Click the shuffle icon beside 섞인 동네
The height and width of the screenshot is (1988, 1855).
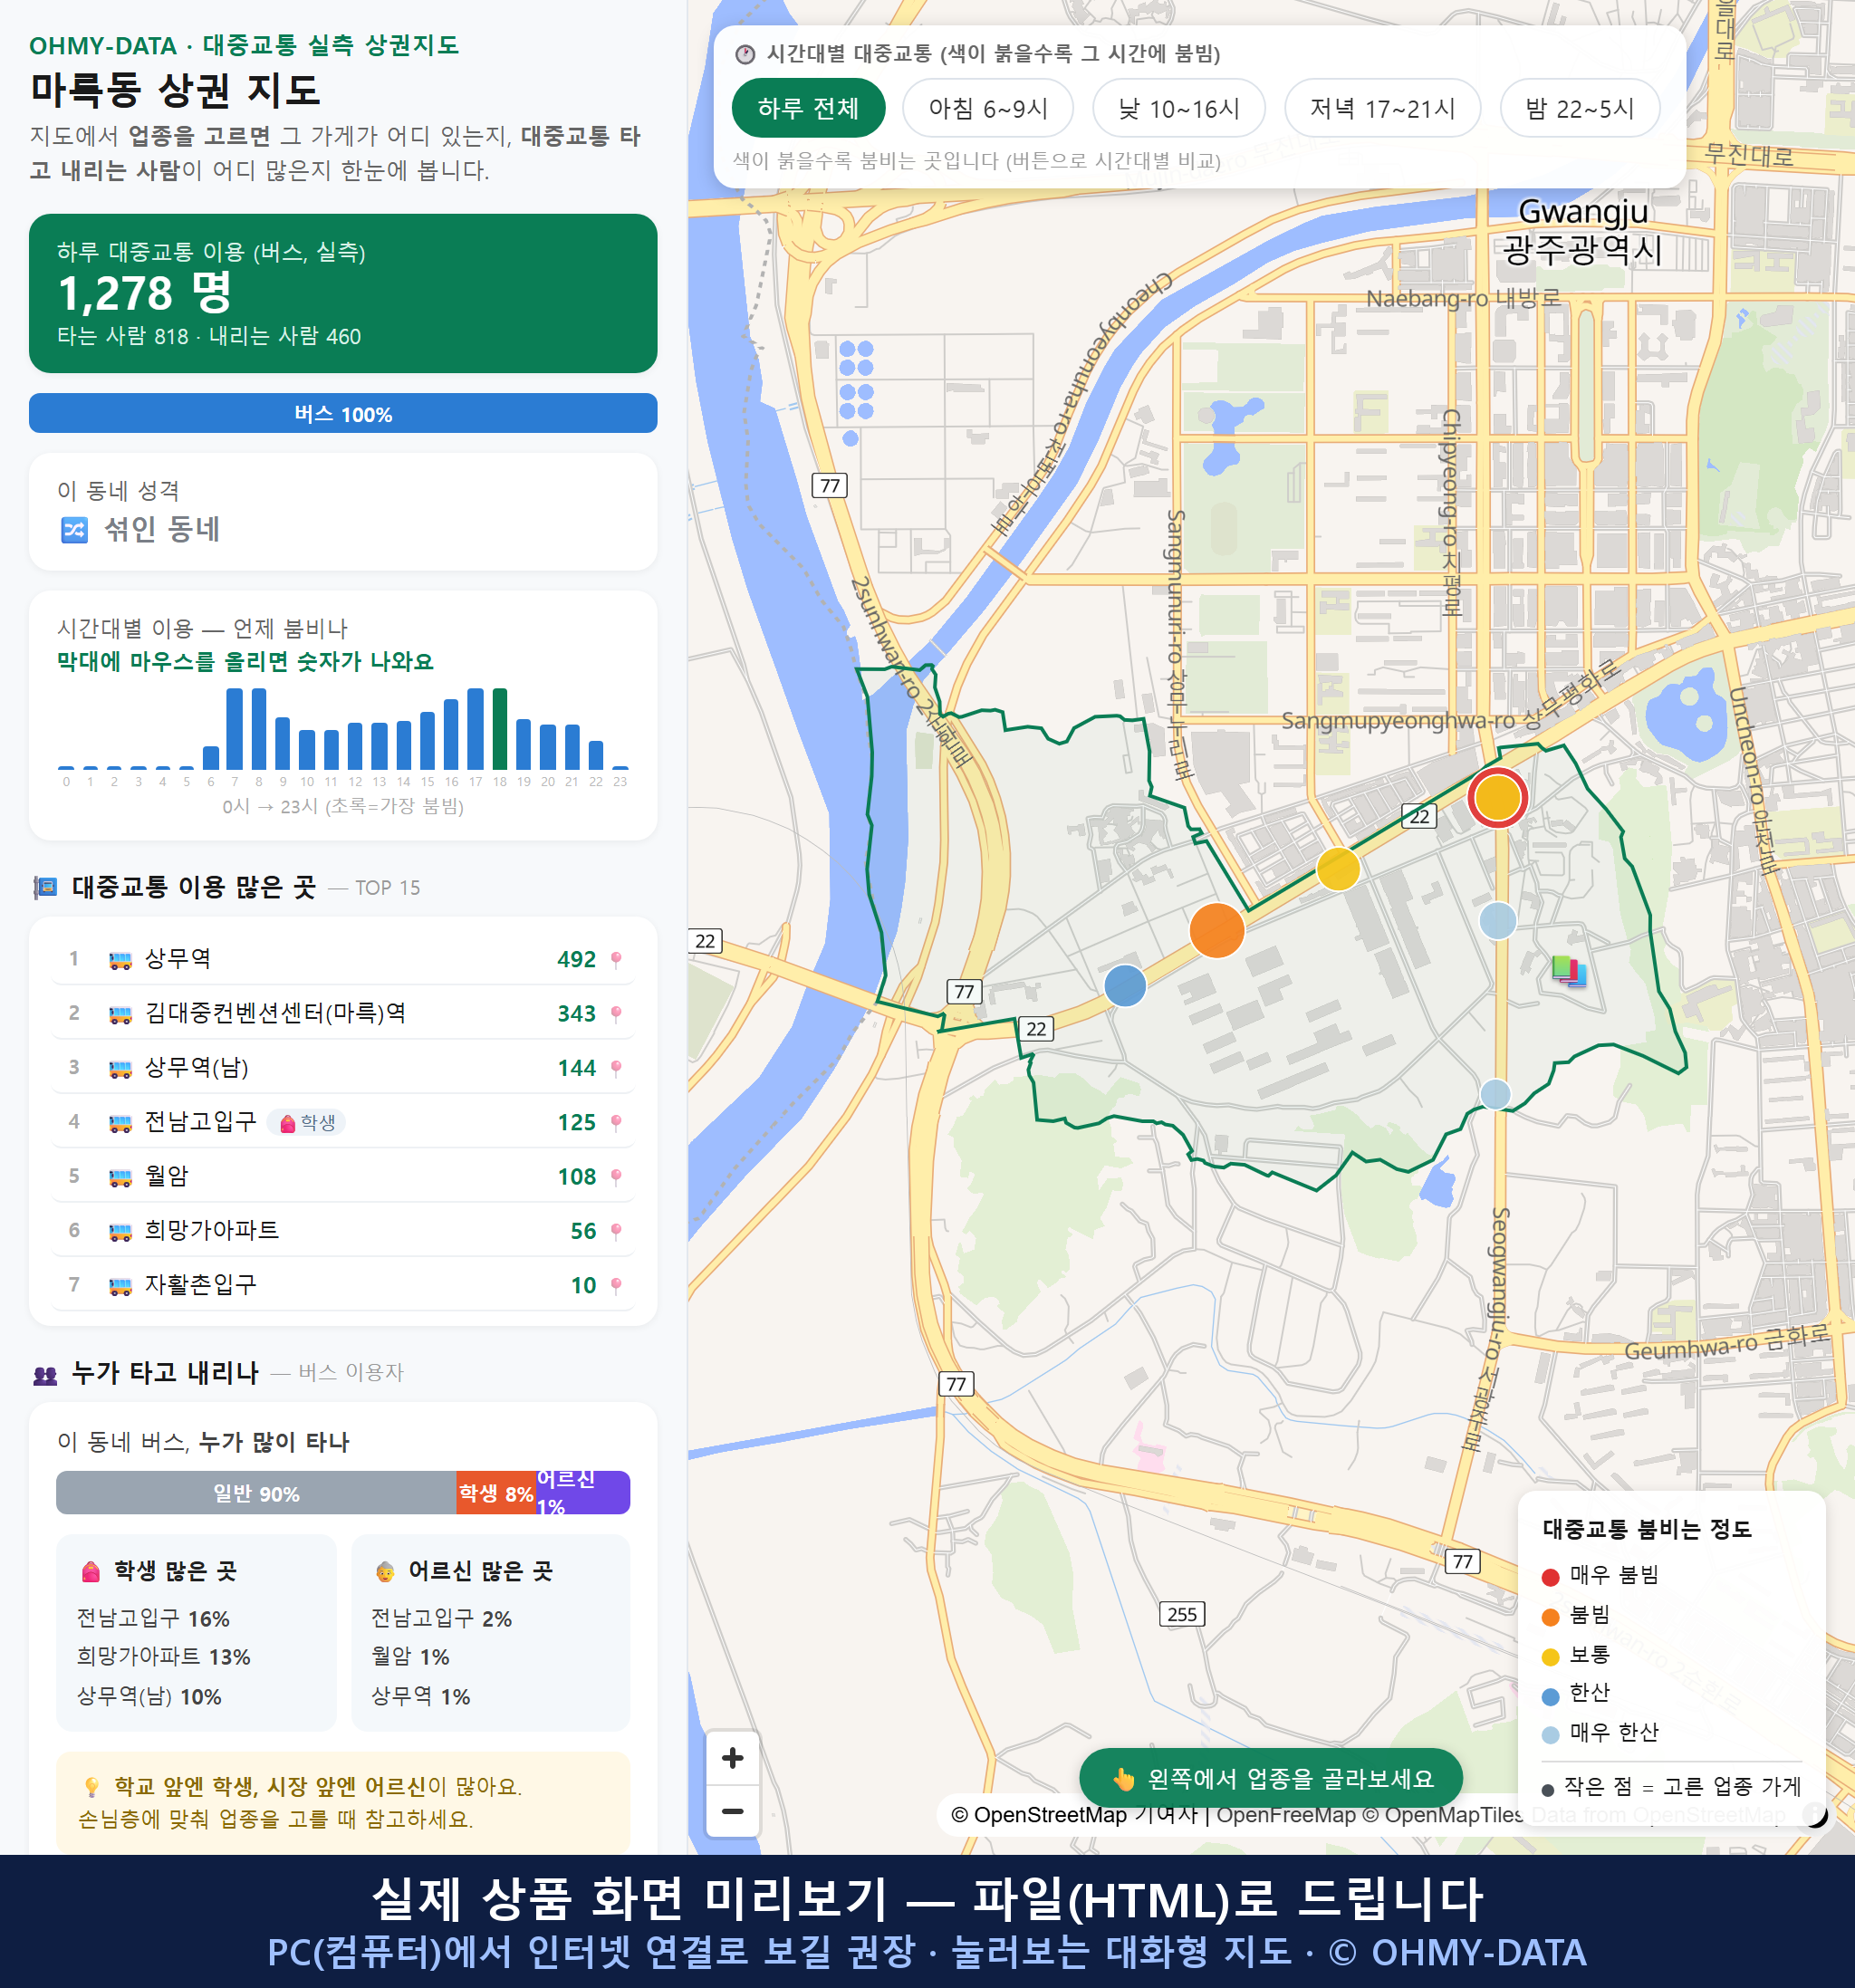[x=75, y=529]
